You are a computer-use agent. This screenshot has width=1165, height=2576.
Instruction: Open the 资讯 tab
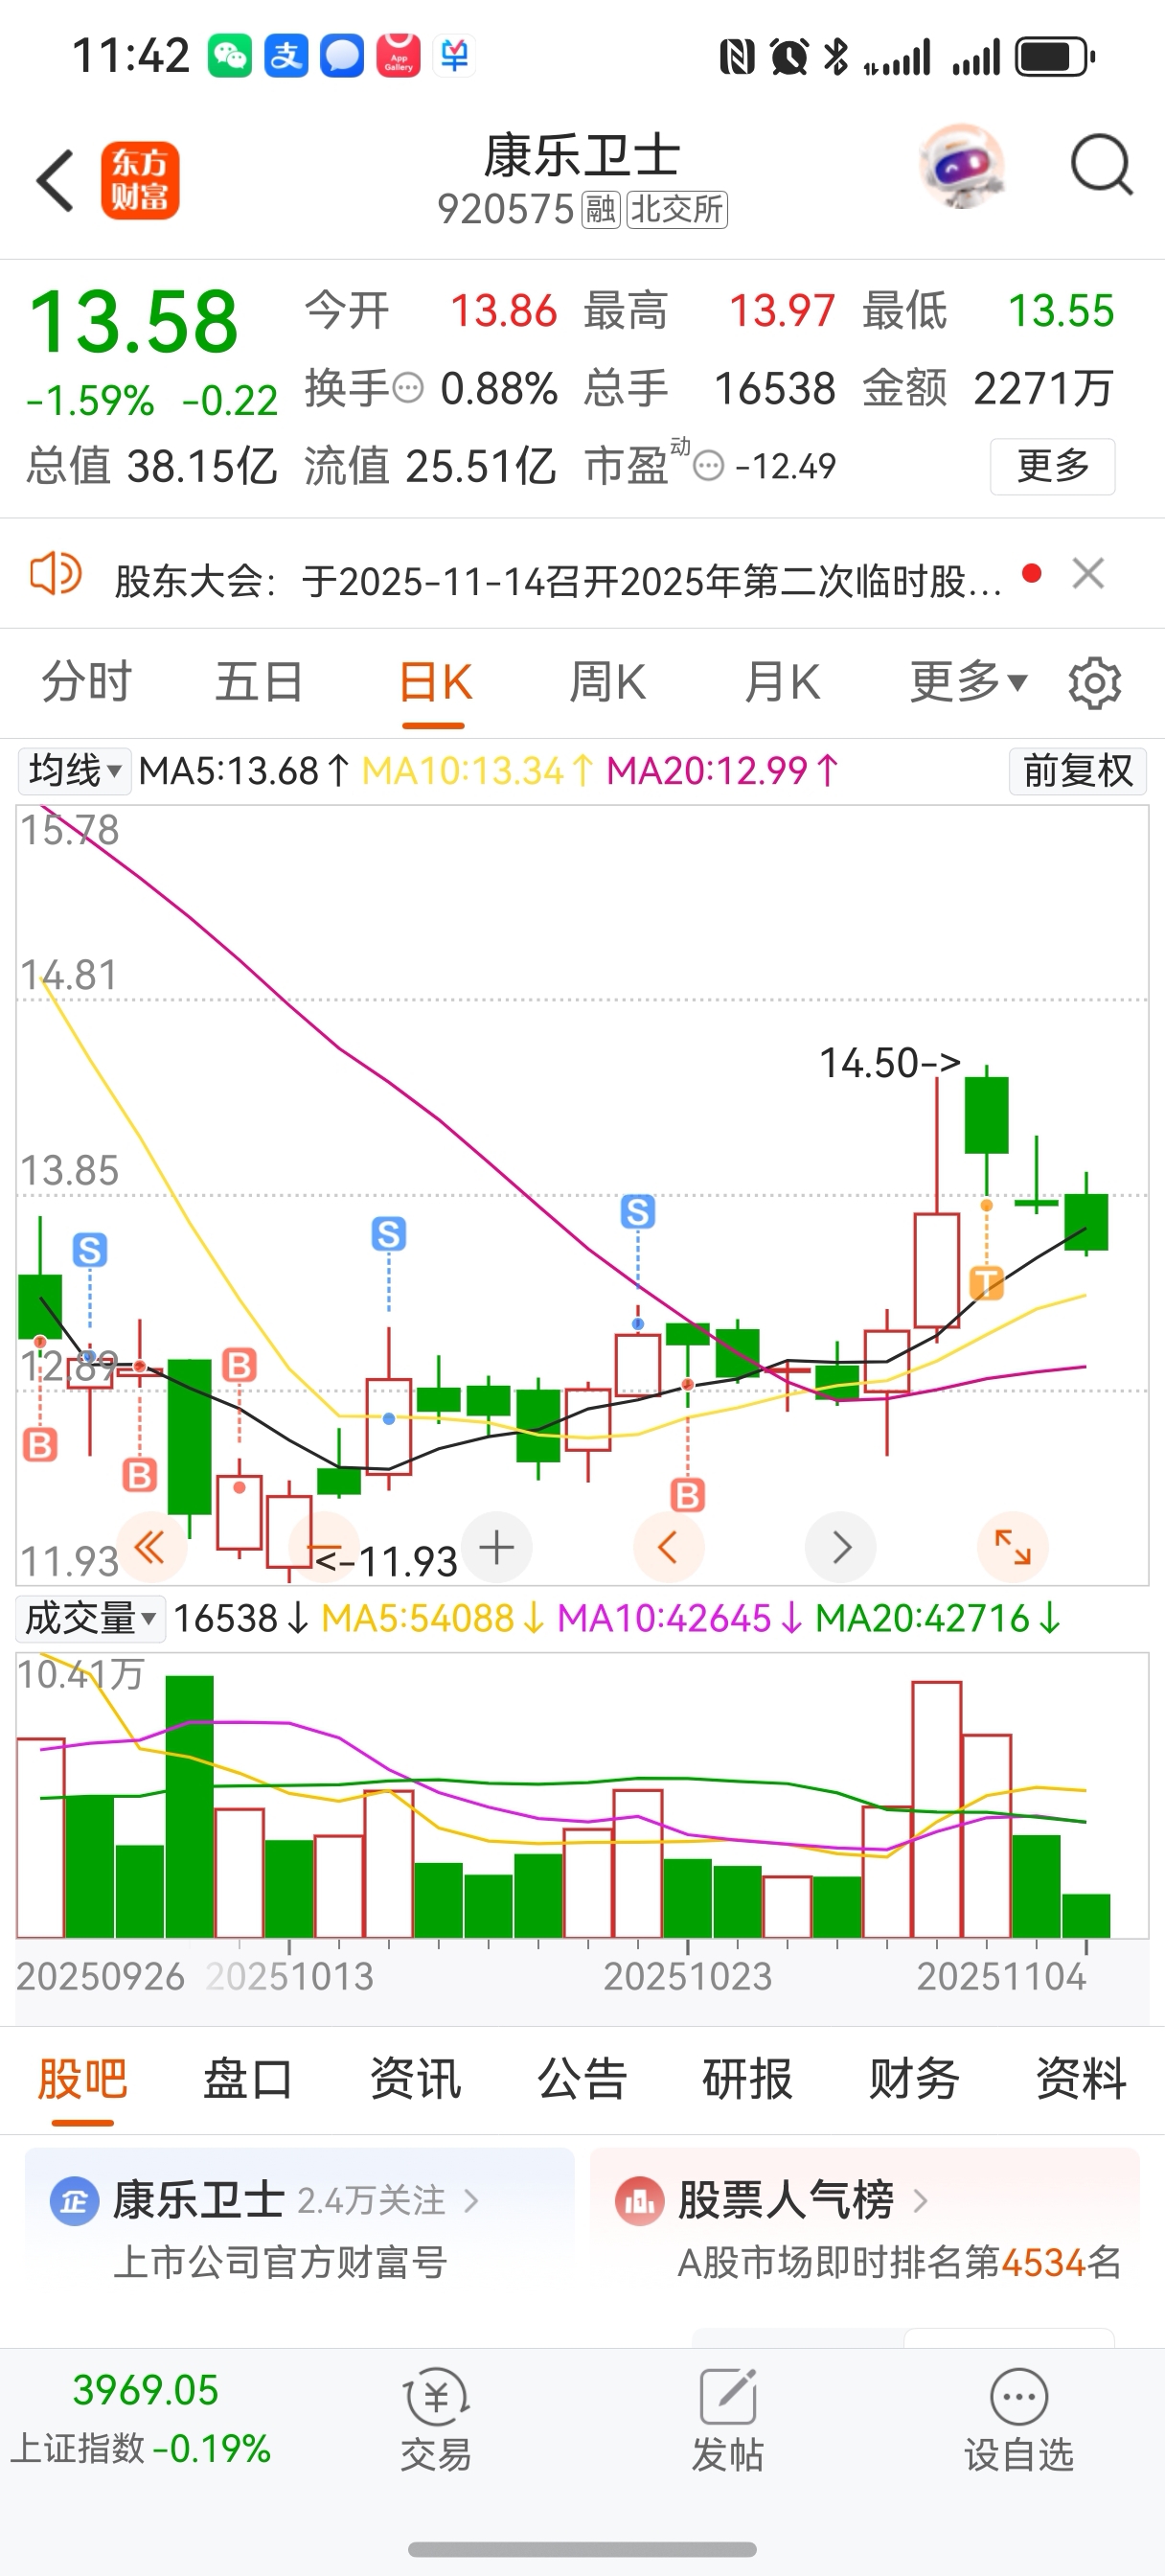tap(415, 2080)
